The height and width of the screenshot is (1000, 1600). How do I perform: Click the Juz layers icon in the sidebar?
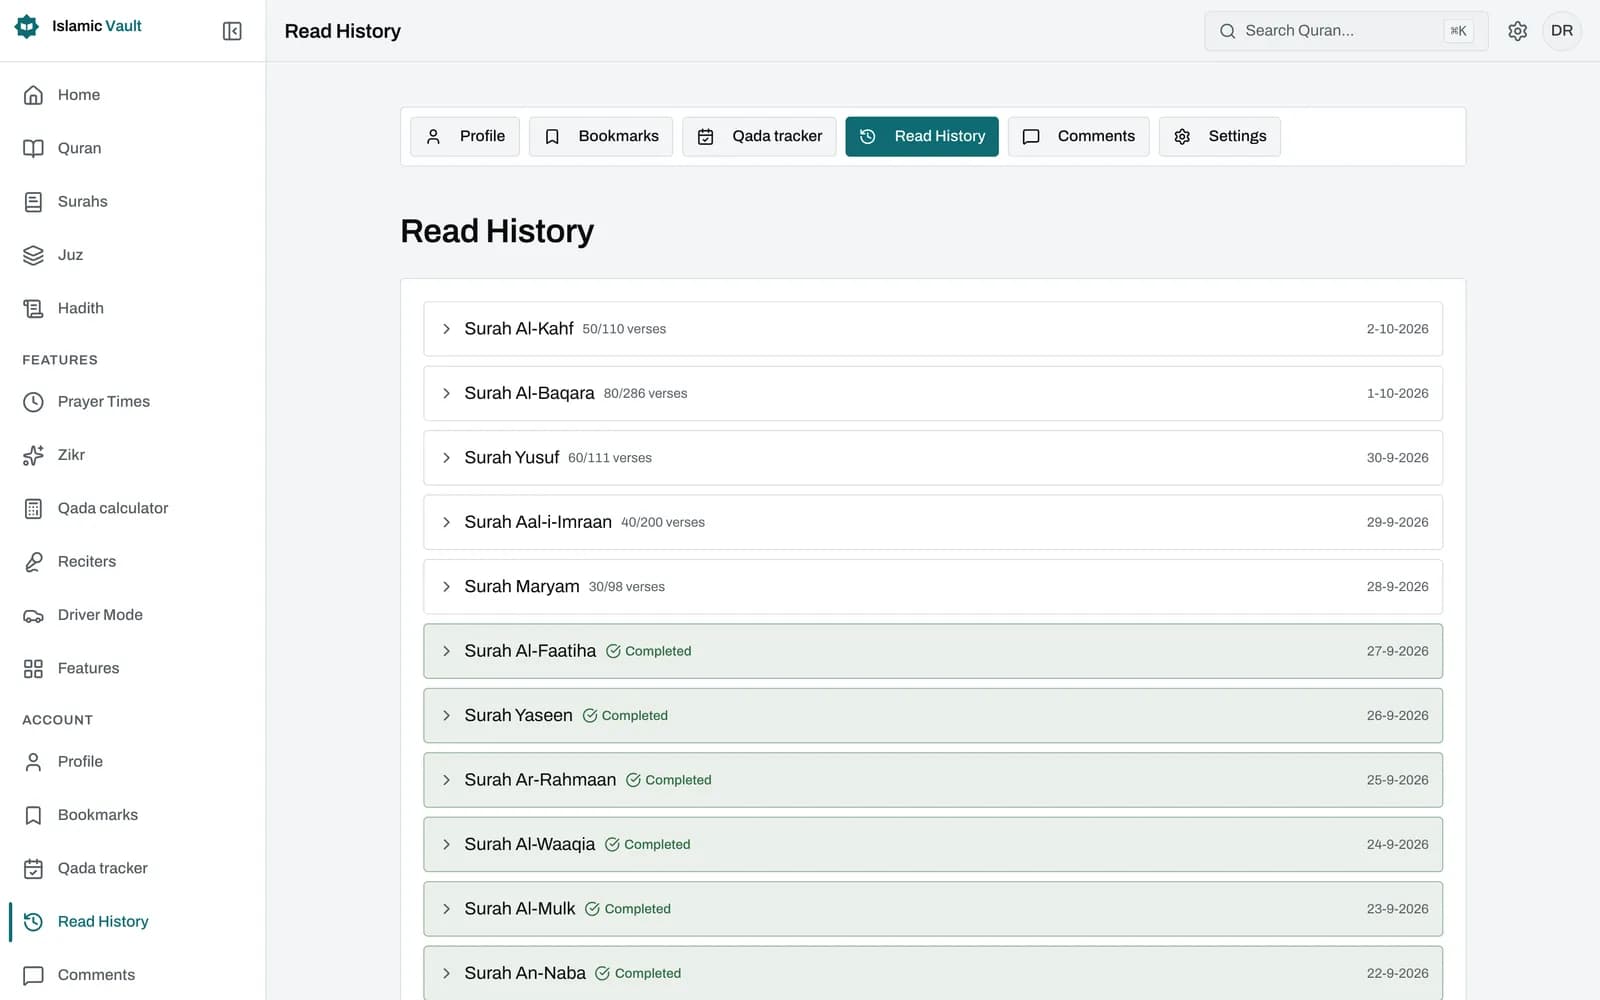pyautogui.click(x=33, y=255)
